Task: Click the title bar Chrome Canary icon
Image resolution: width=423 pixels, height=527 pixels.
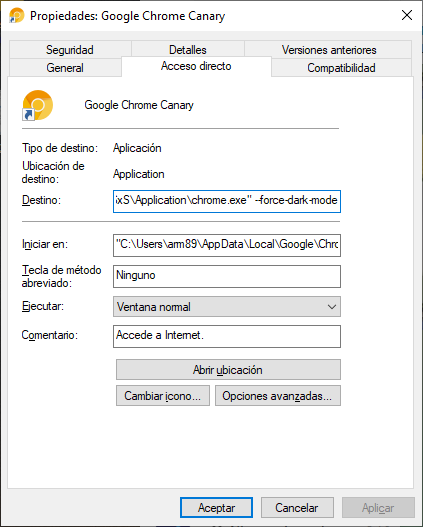Action: pos(16,15)
